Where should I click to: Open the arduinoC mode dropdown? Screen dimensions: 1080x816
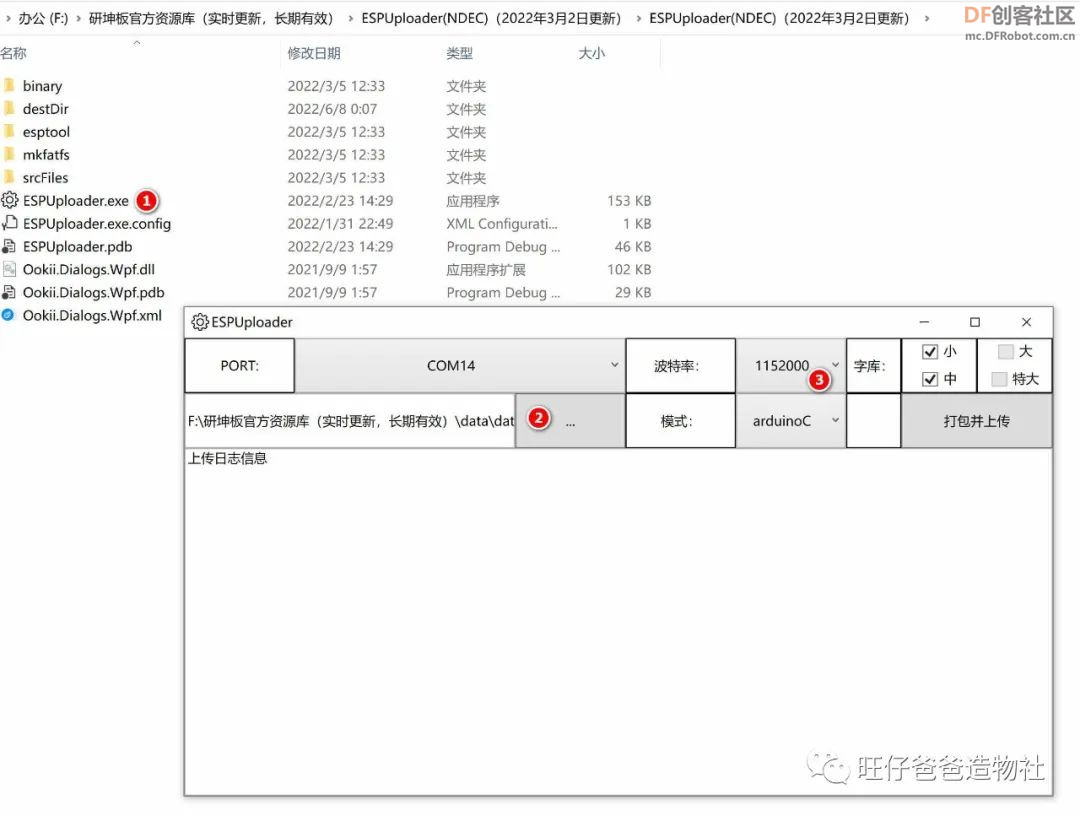point(791,421)
